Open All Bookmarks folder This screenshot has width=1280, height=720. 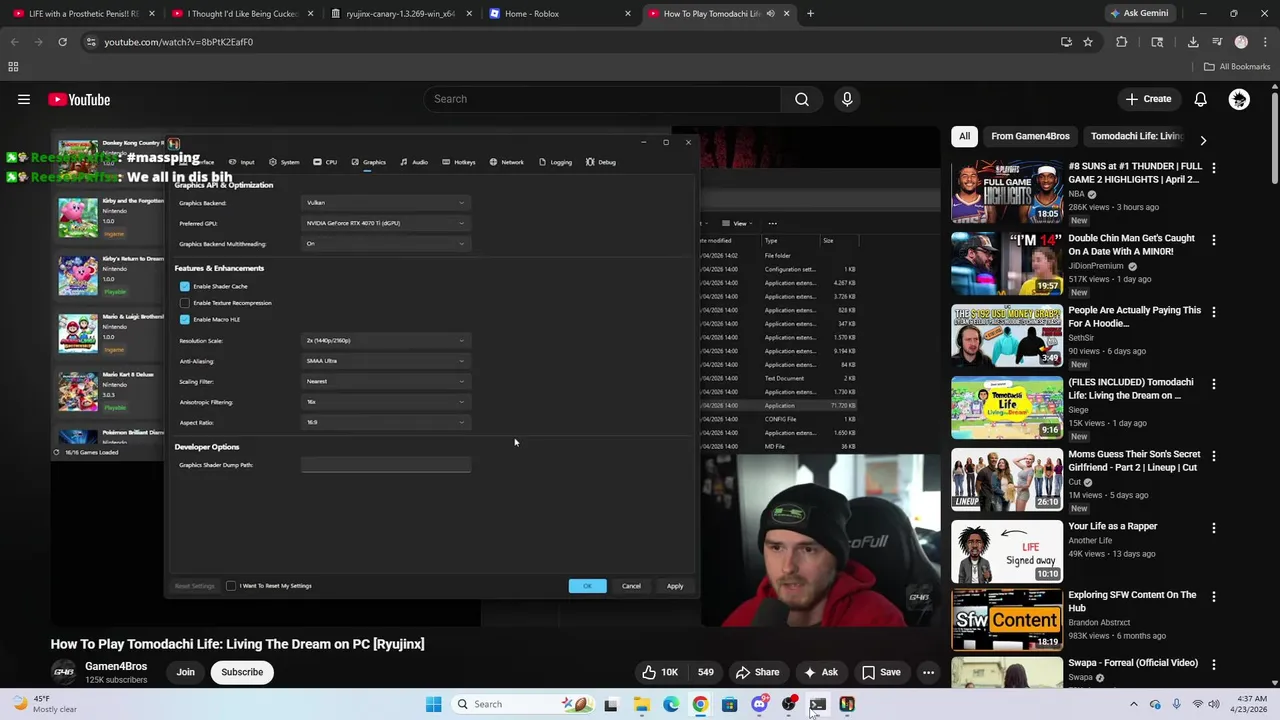(1237, 67)
